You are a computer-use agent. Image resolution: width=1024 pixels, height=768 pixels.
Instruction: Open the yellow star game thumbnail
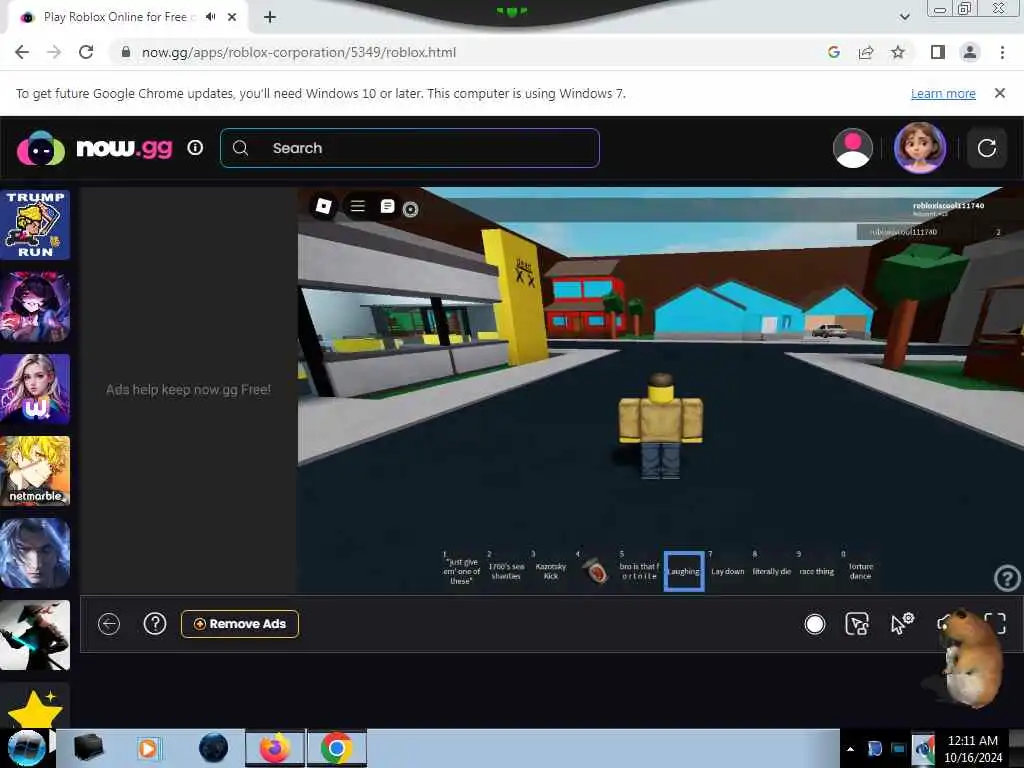(x=33, y=707)
